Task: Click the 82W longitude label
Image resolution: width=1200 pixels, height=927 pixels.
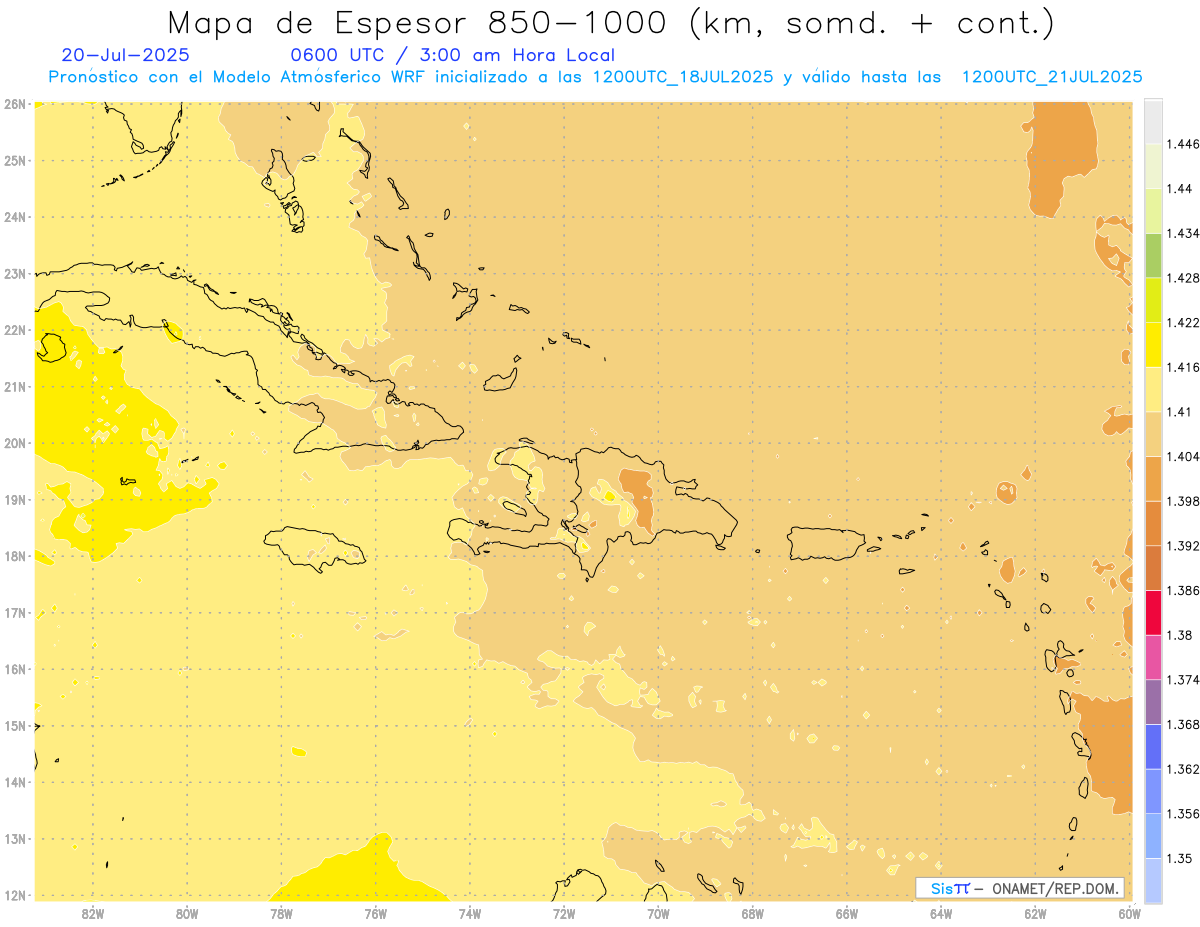Action: click(93, 913)
